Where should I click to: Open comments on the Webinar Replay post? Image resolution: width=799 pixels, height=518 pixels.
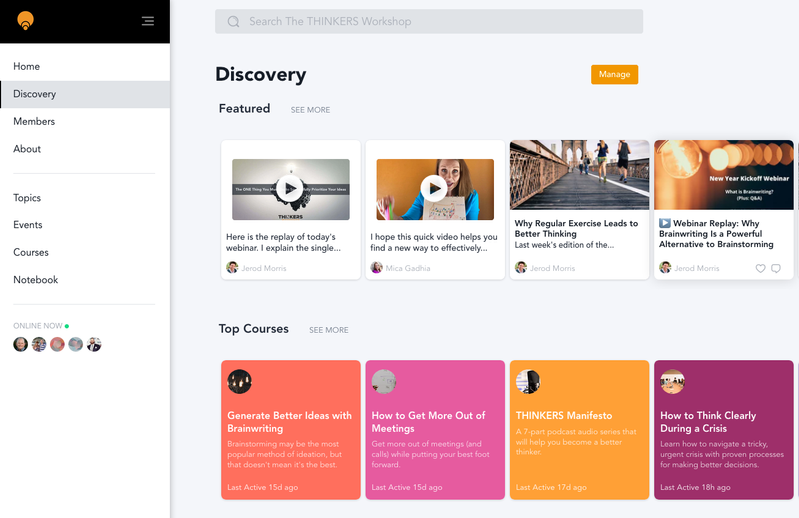(x=776, y=268)
